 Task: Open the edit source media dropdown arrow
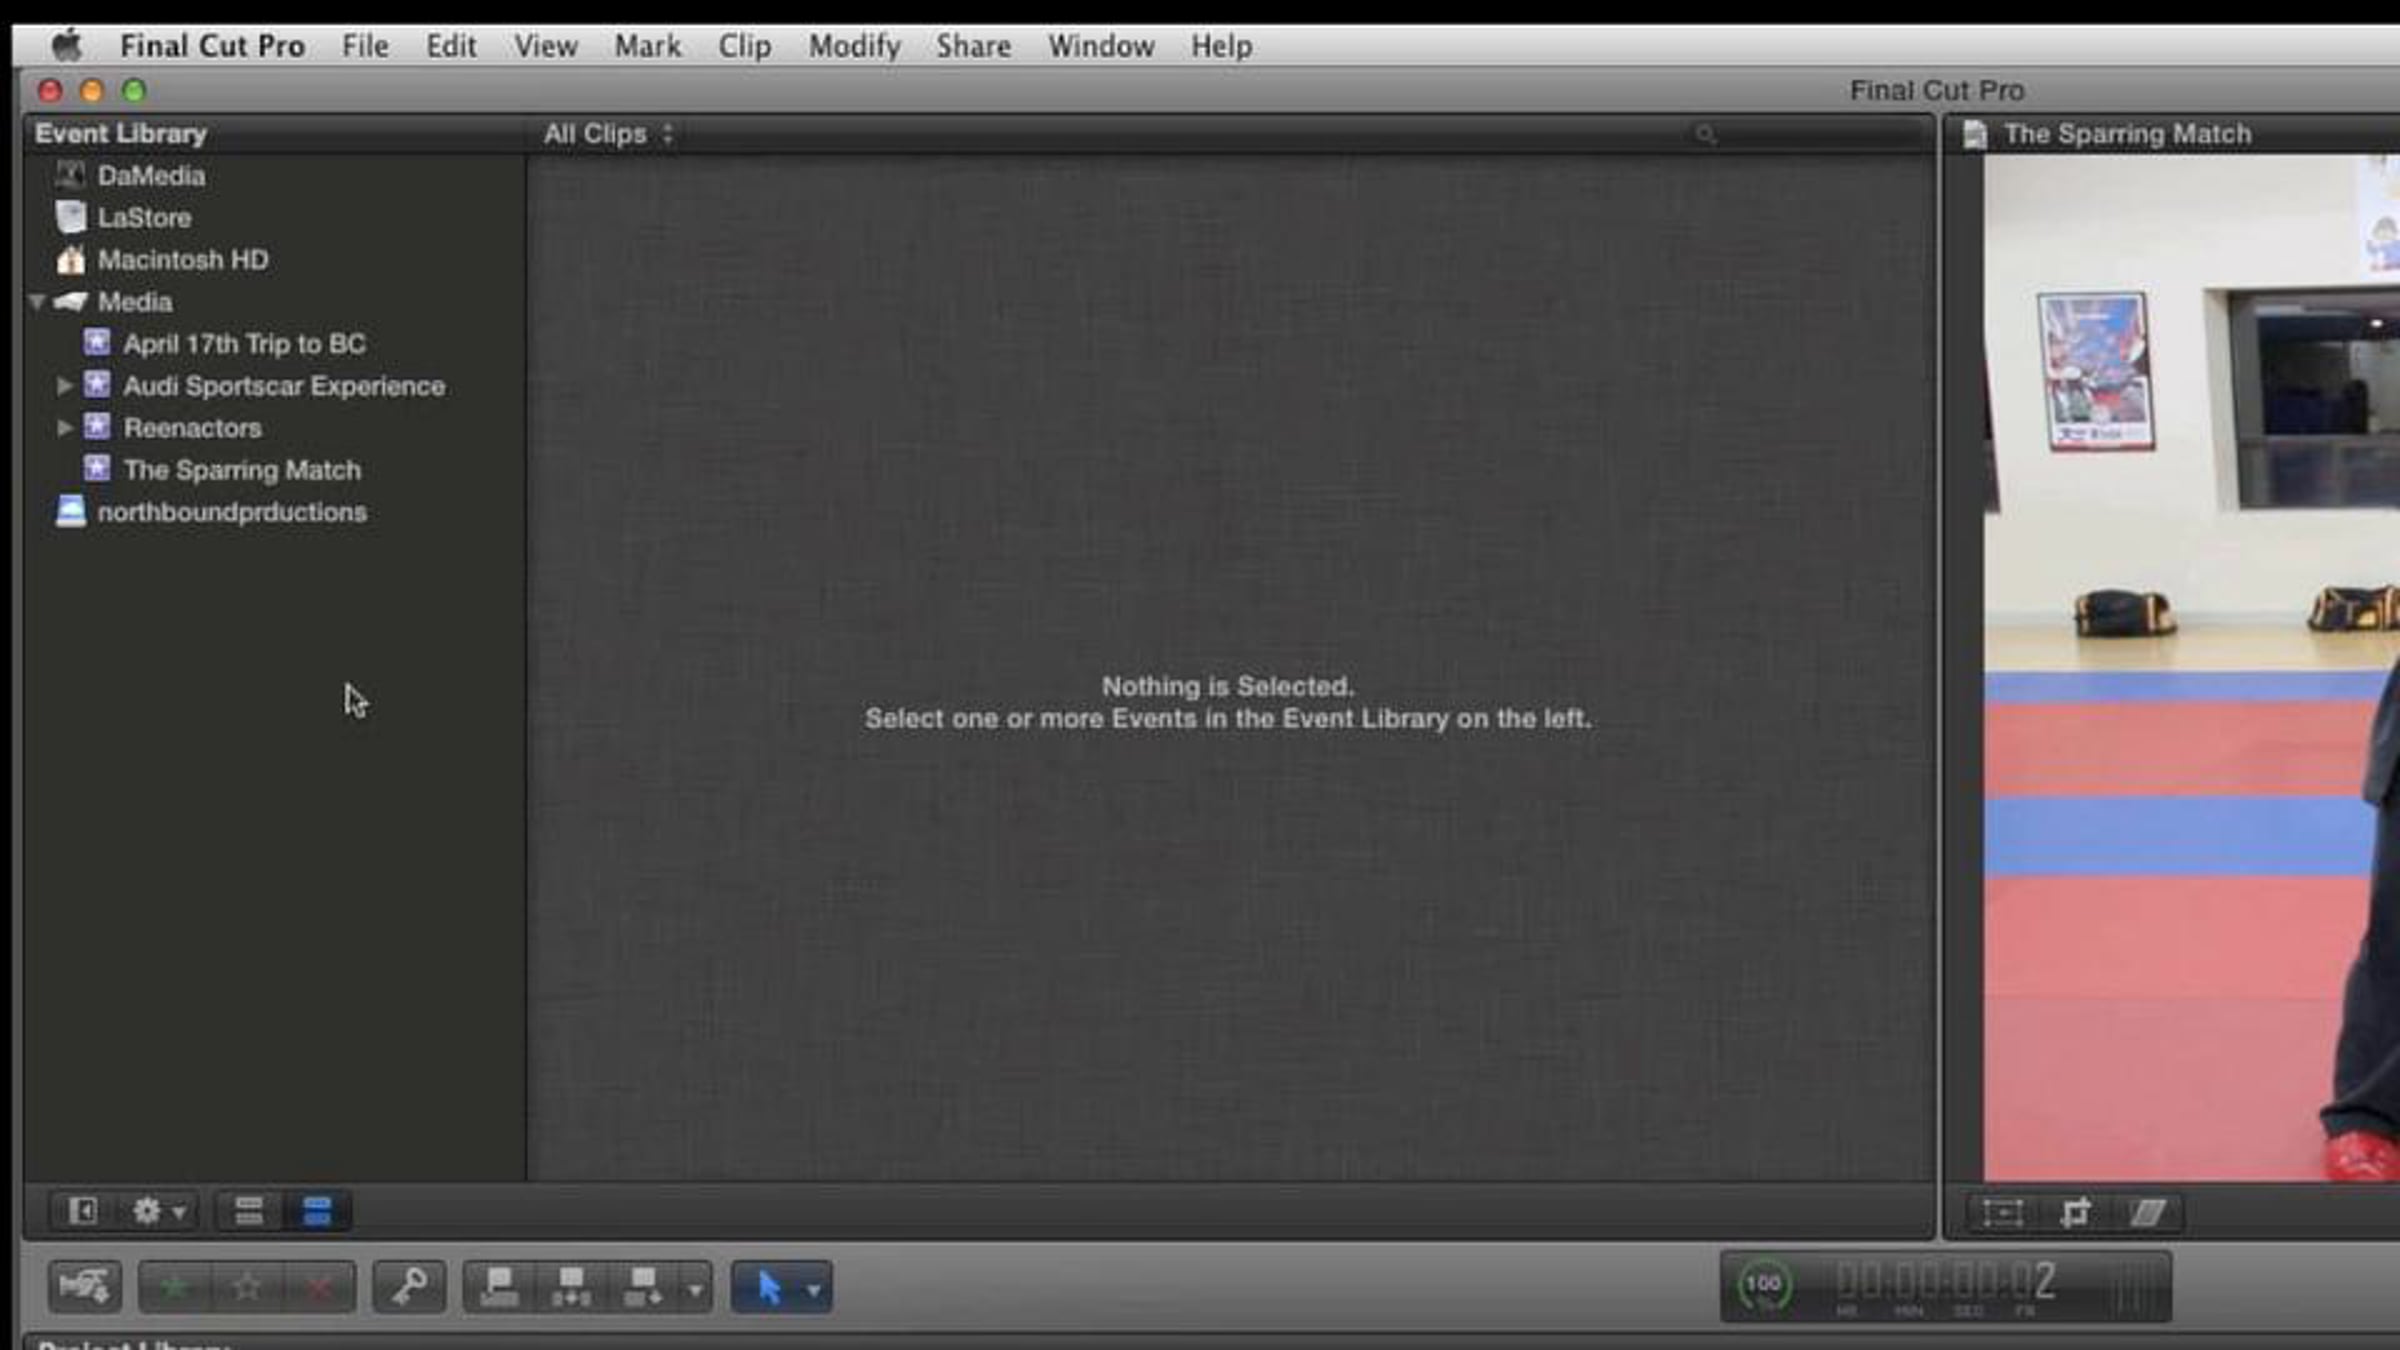point(695,1289)
